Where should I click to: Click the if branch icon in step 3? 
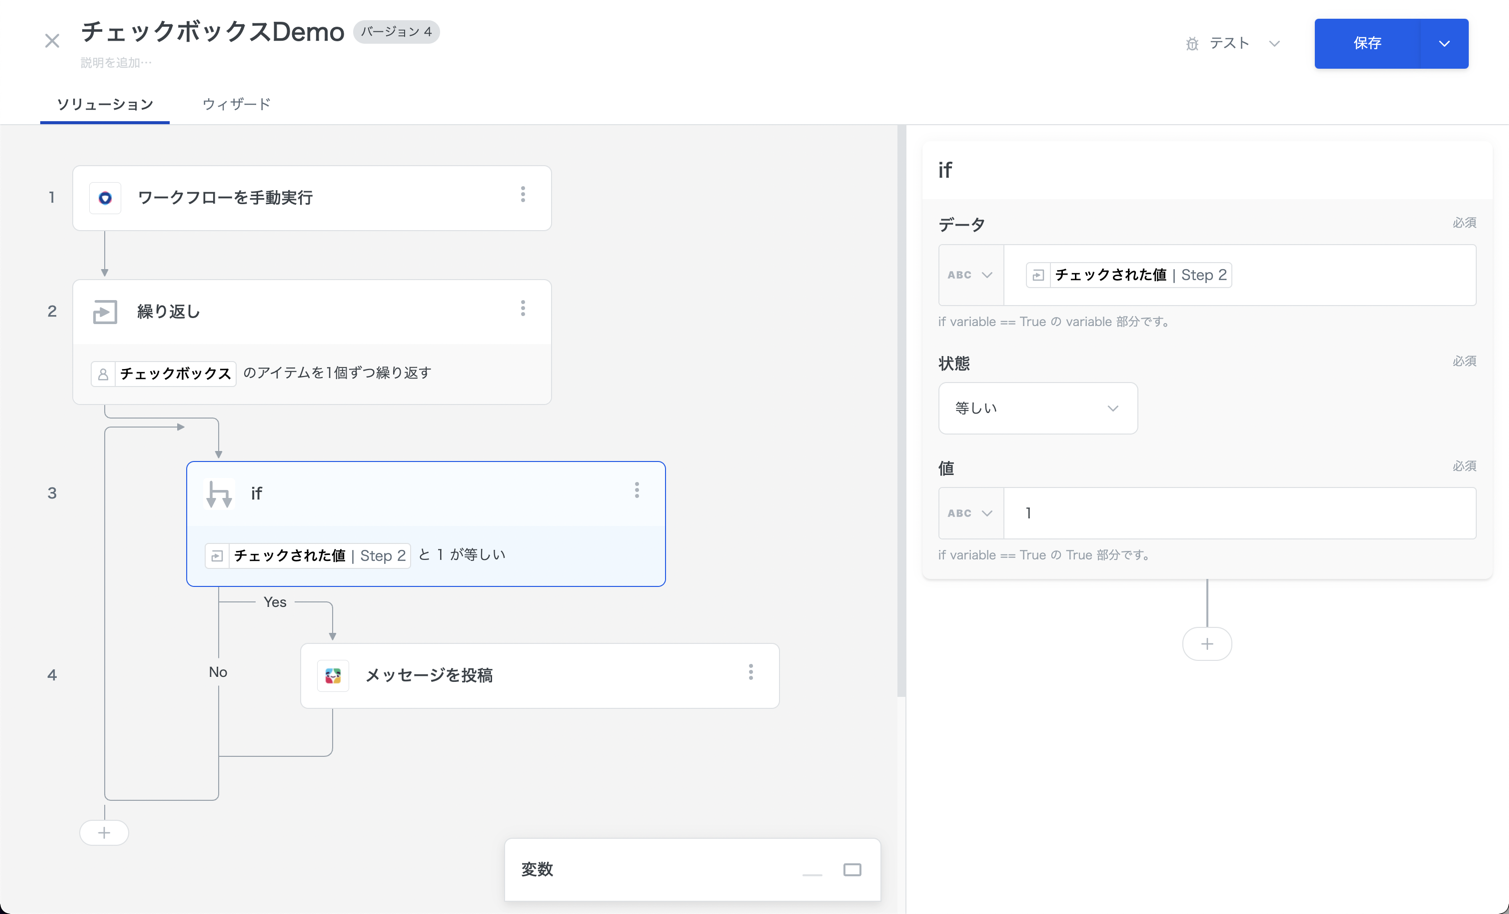[219, 494]
